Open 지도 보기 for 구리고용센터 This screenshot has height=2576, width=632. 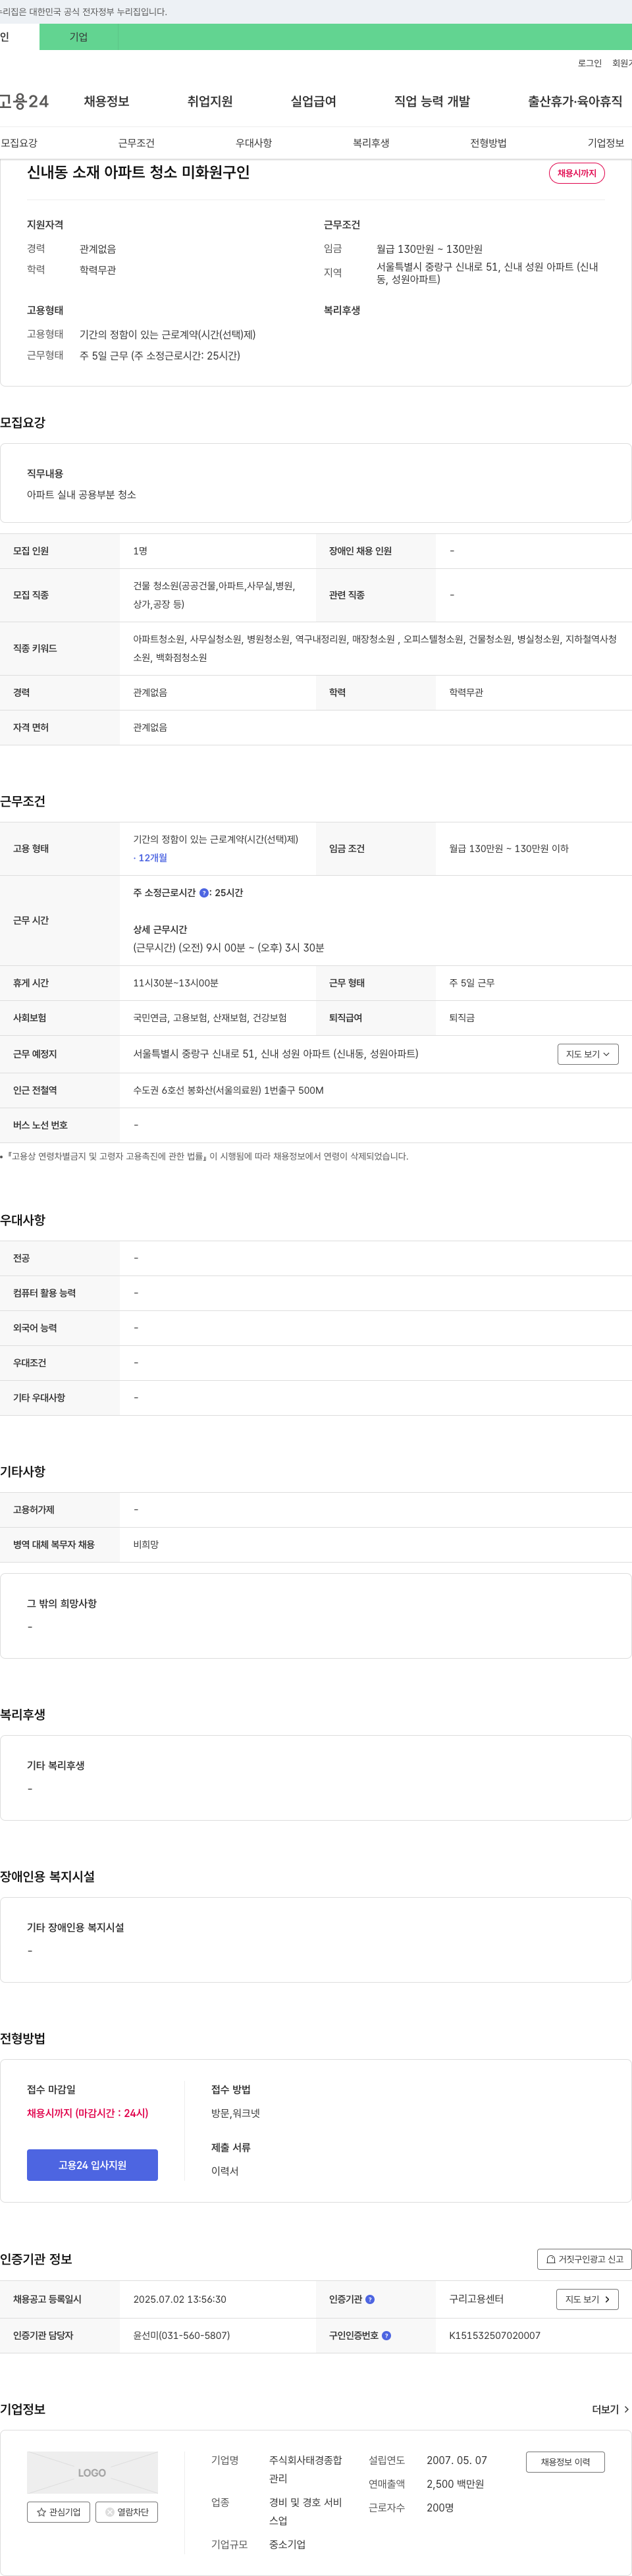coord(587,2299)
